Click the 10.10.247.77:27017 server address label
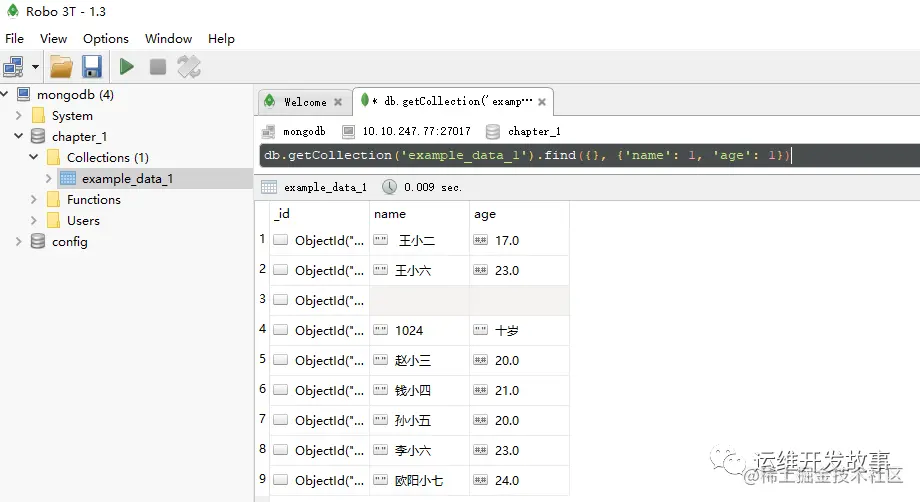920x502 pixels. (417, 131)
